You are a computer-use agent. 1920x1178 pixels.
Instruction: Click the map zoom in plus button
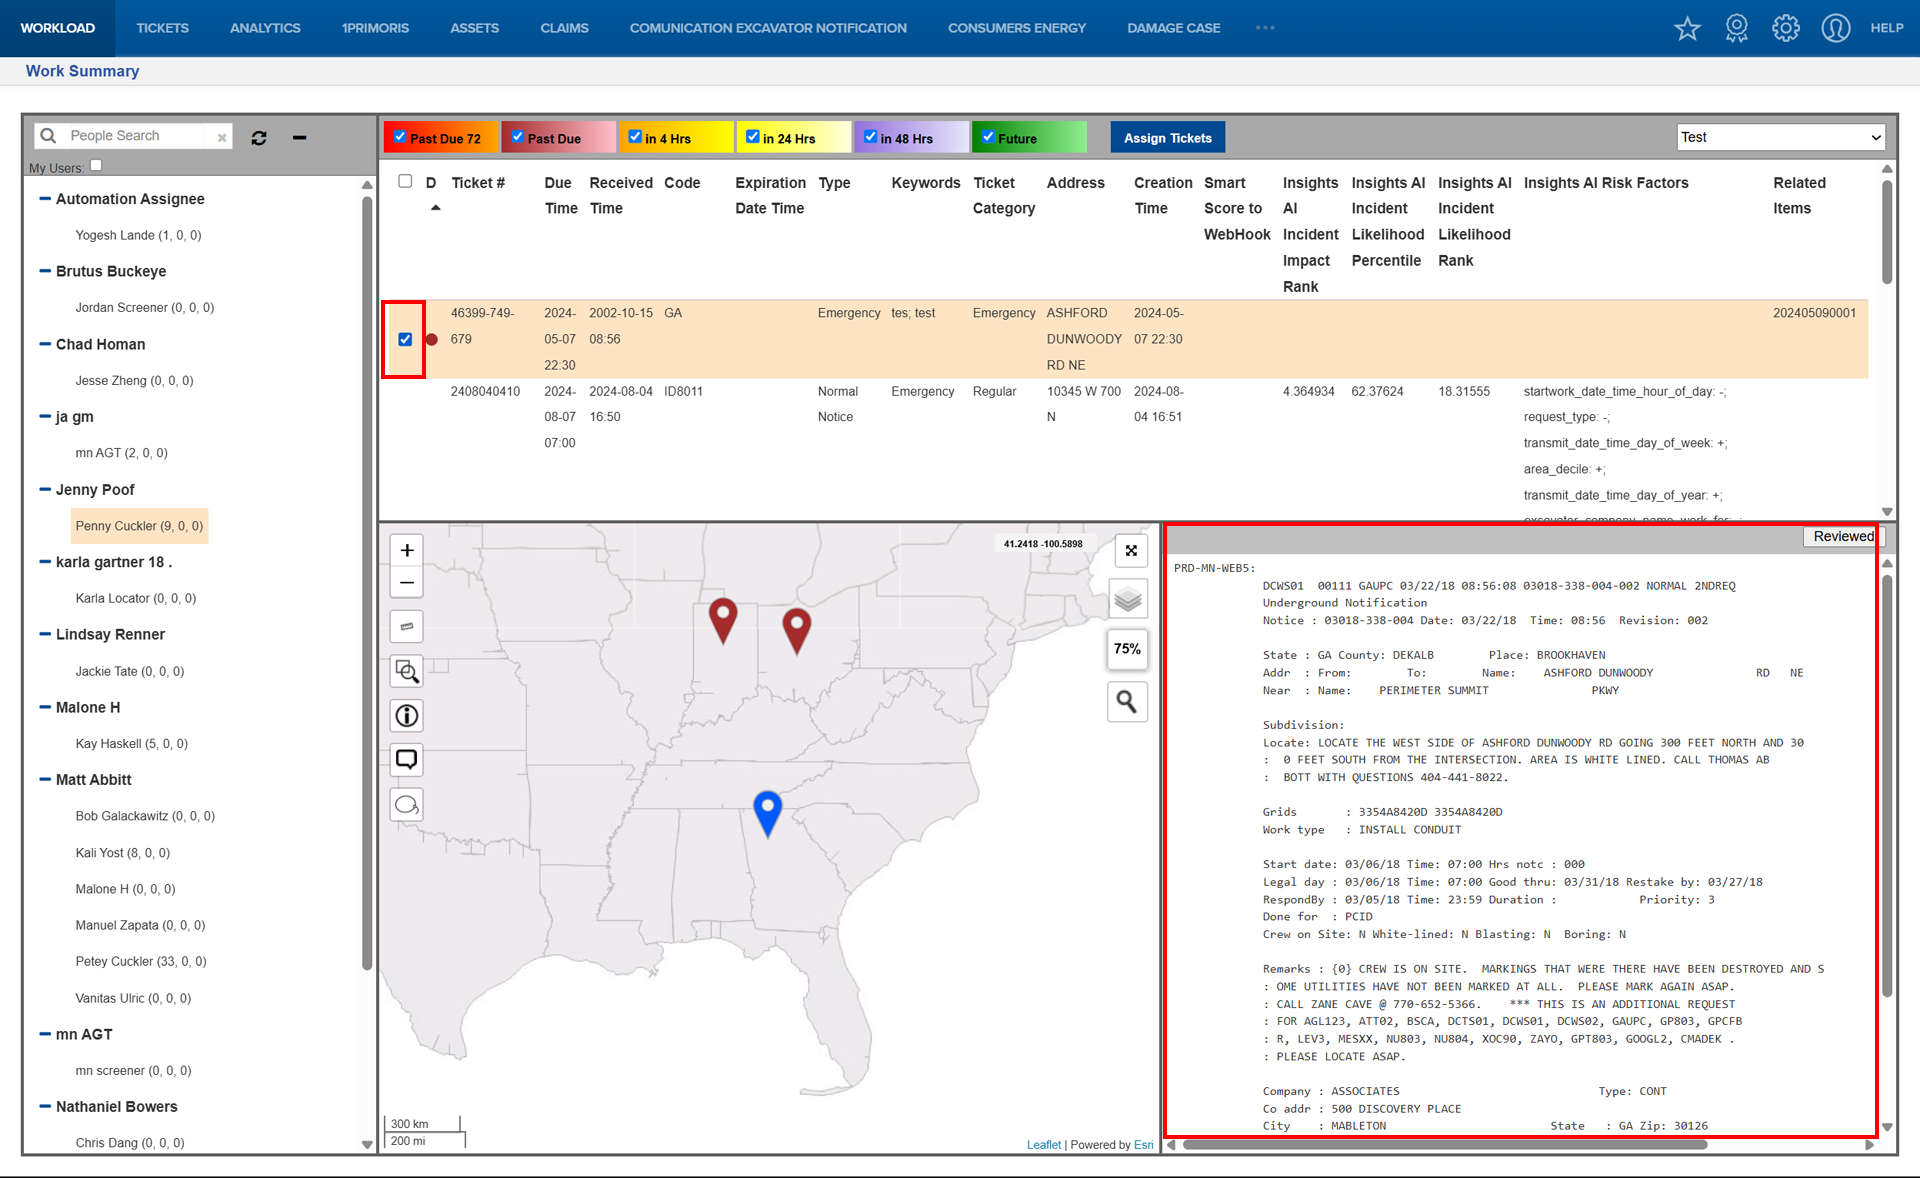coord(407,550)
